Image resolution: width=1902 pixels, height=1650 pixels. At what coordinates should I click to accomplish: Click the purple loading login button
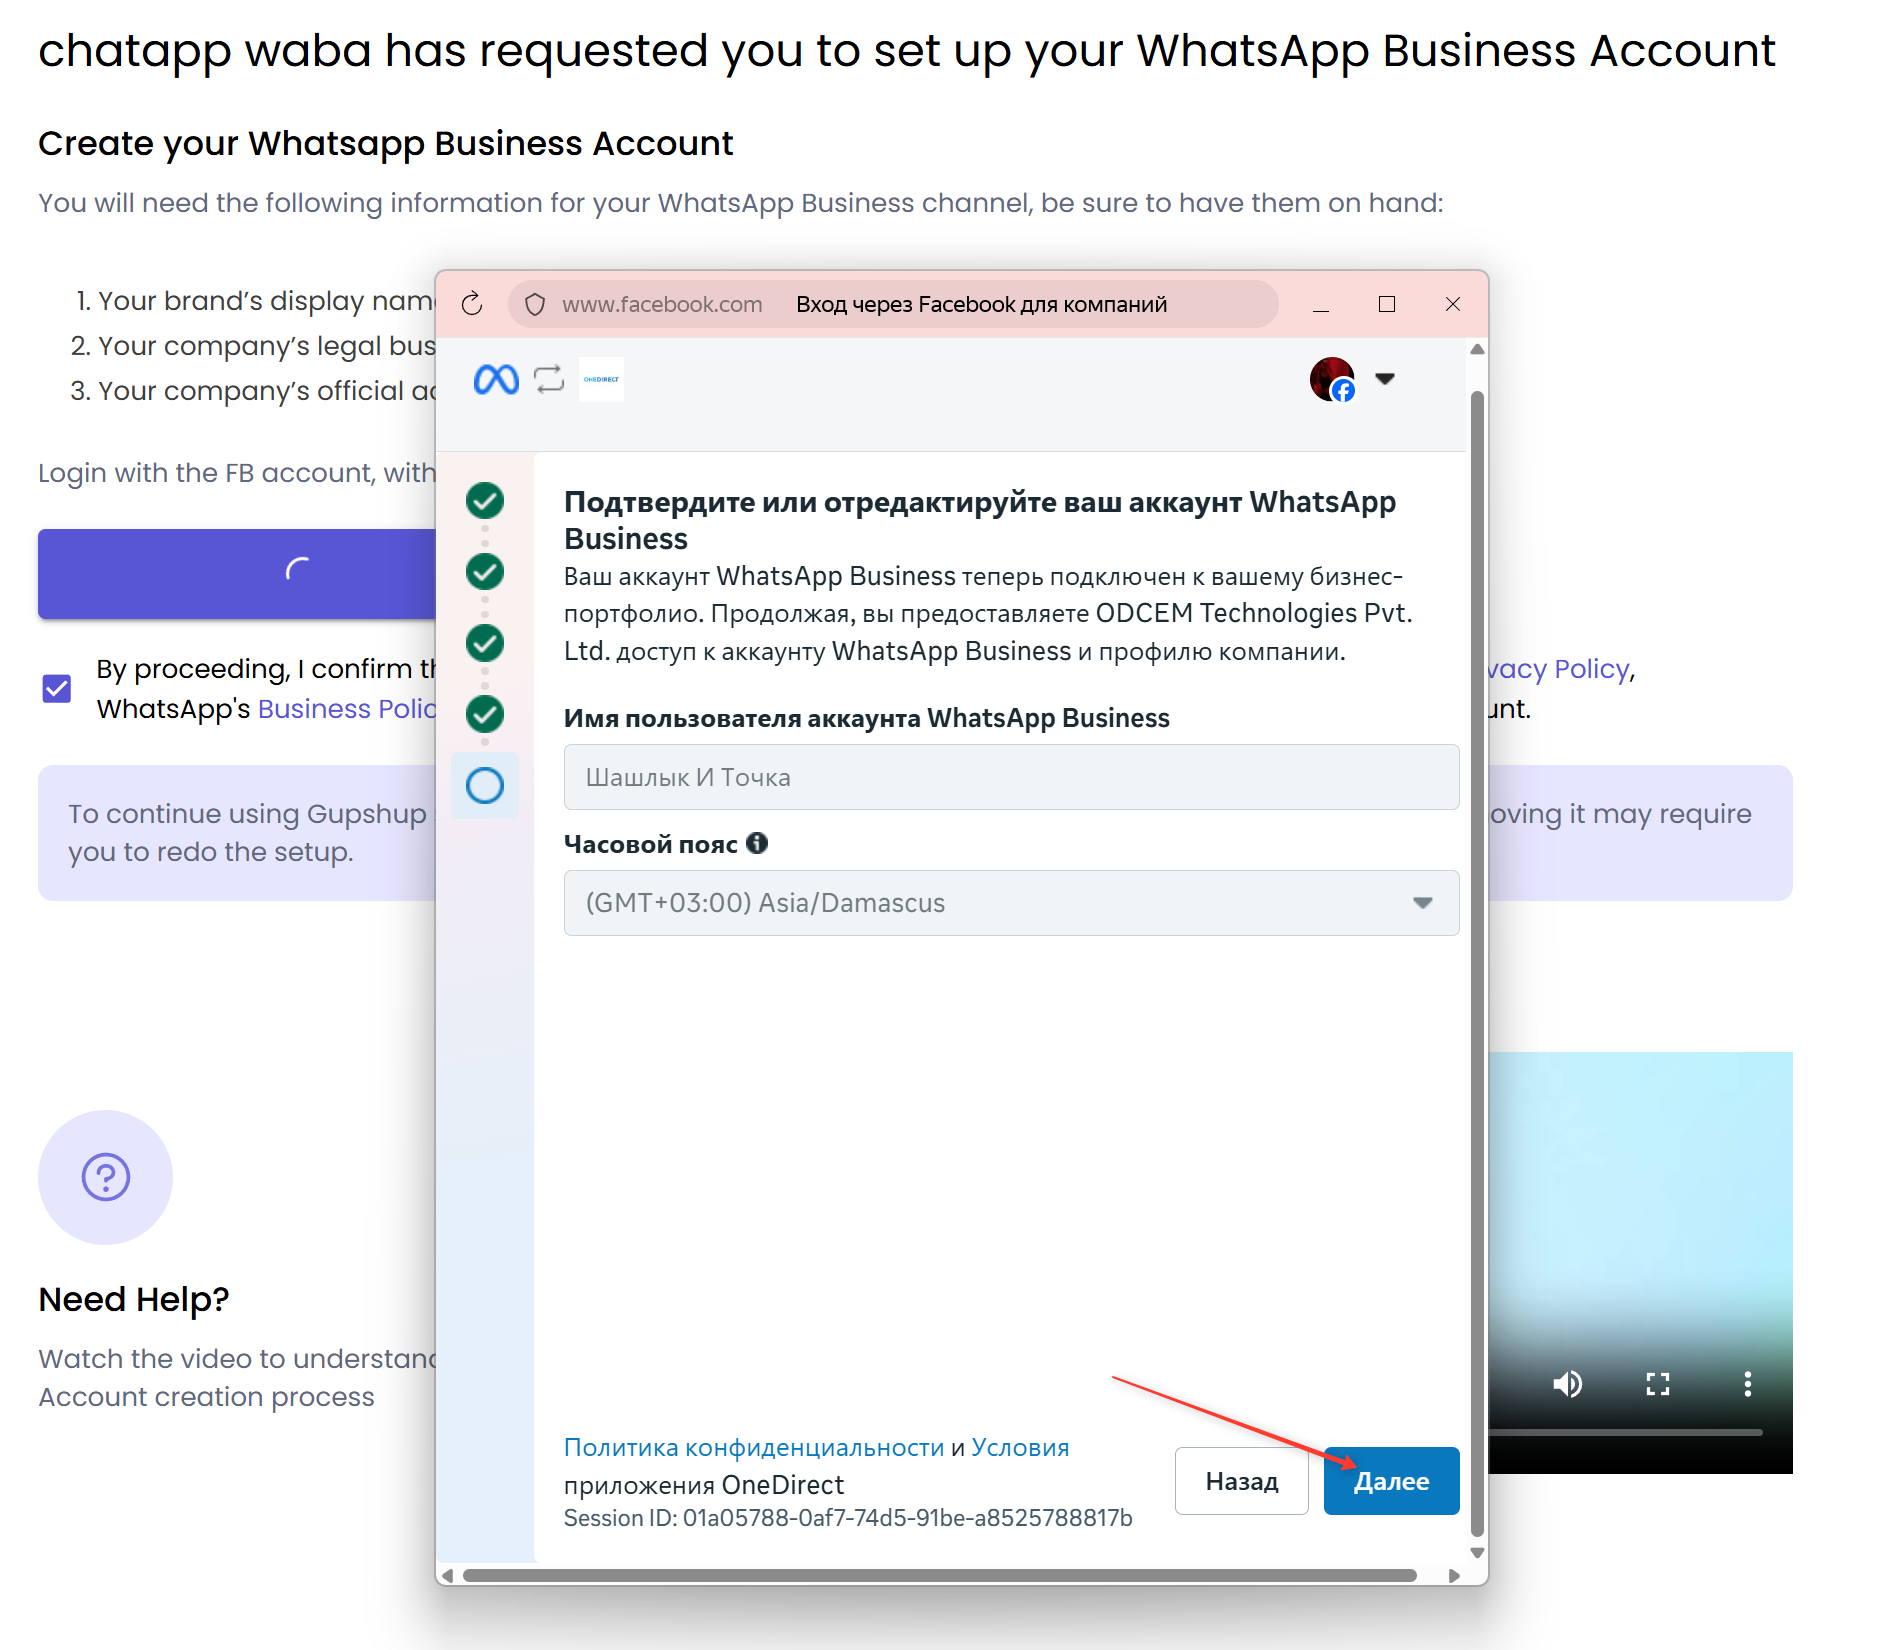click(x=237, y=574)
